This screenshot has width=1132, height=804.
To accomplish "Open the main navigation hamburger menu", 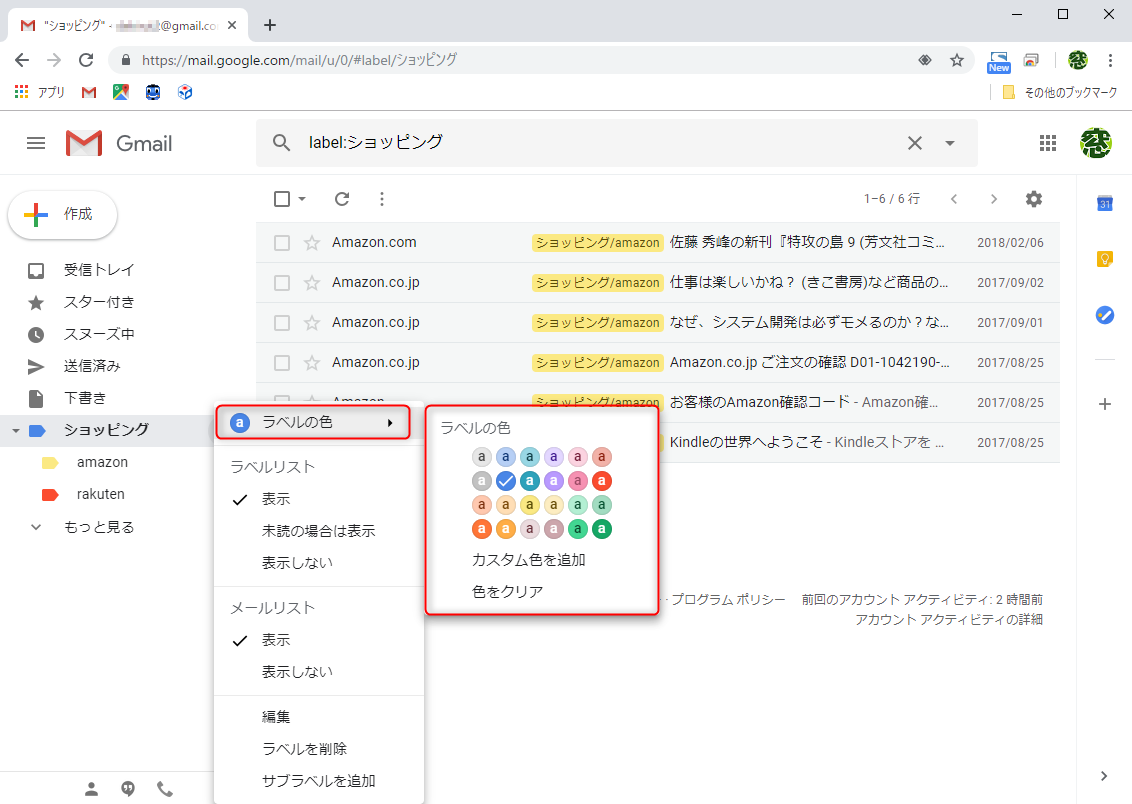I will click(x=36, y=143).
